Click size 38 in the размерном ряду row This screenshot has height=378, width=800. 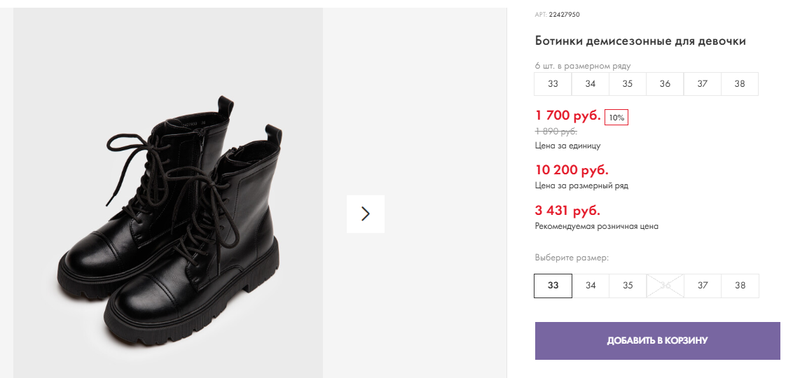click(x=740, y=84)
